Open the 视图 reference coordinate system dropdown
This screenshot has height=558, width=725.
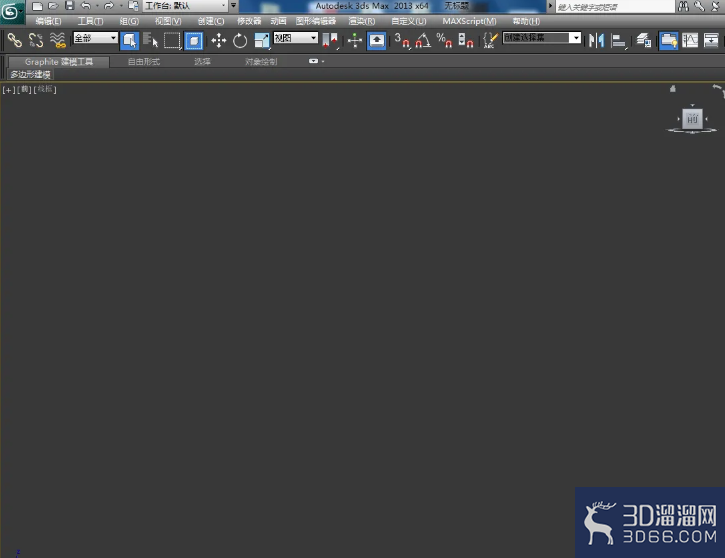[295, 38]
